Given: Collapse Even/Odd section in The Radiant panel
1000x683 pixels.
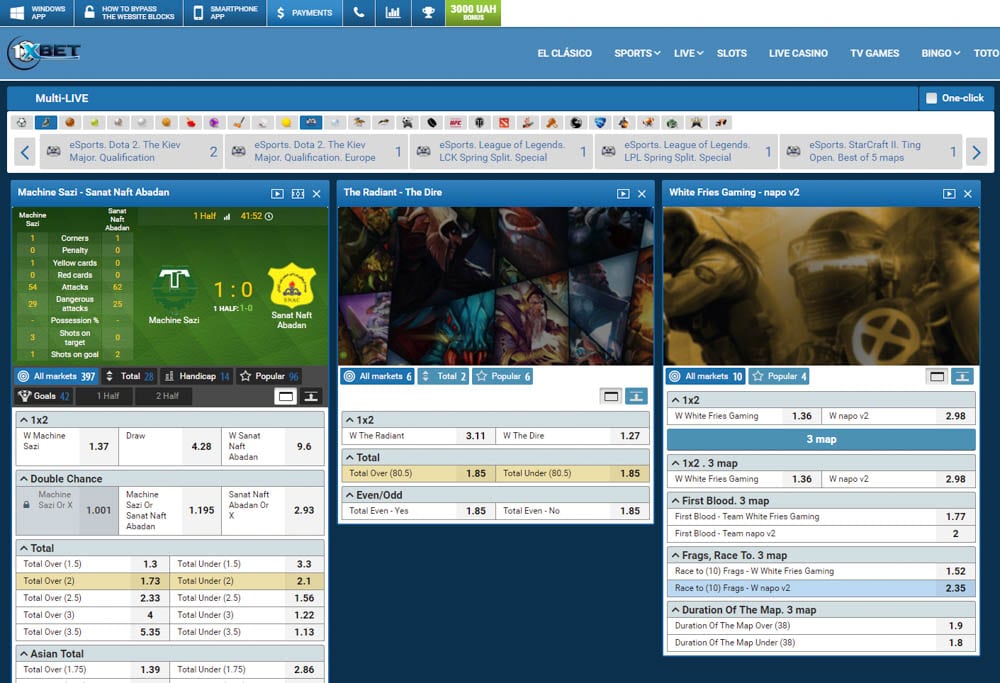Looking at the screenshot, I should point(496,495).
